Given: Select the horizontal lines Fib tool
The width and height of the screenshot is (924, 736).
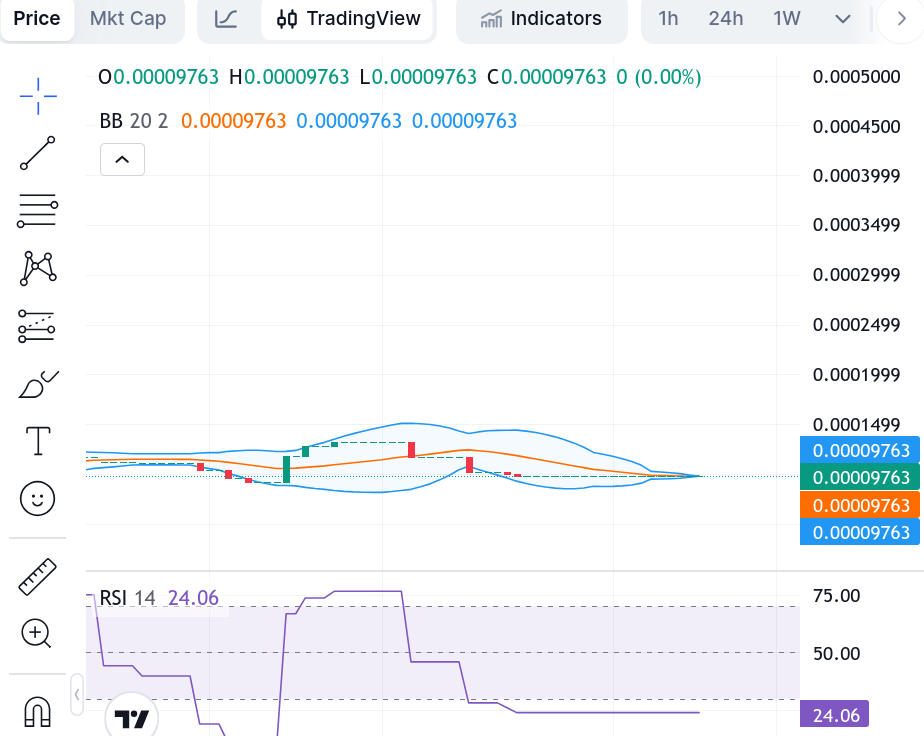Looking at the screenshot, I should coord(38,210).
